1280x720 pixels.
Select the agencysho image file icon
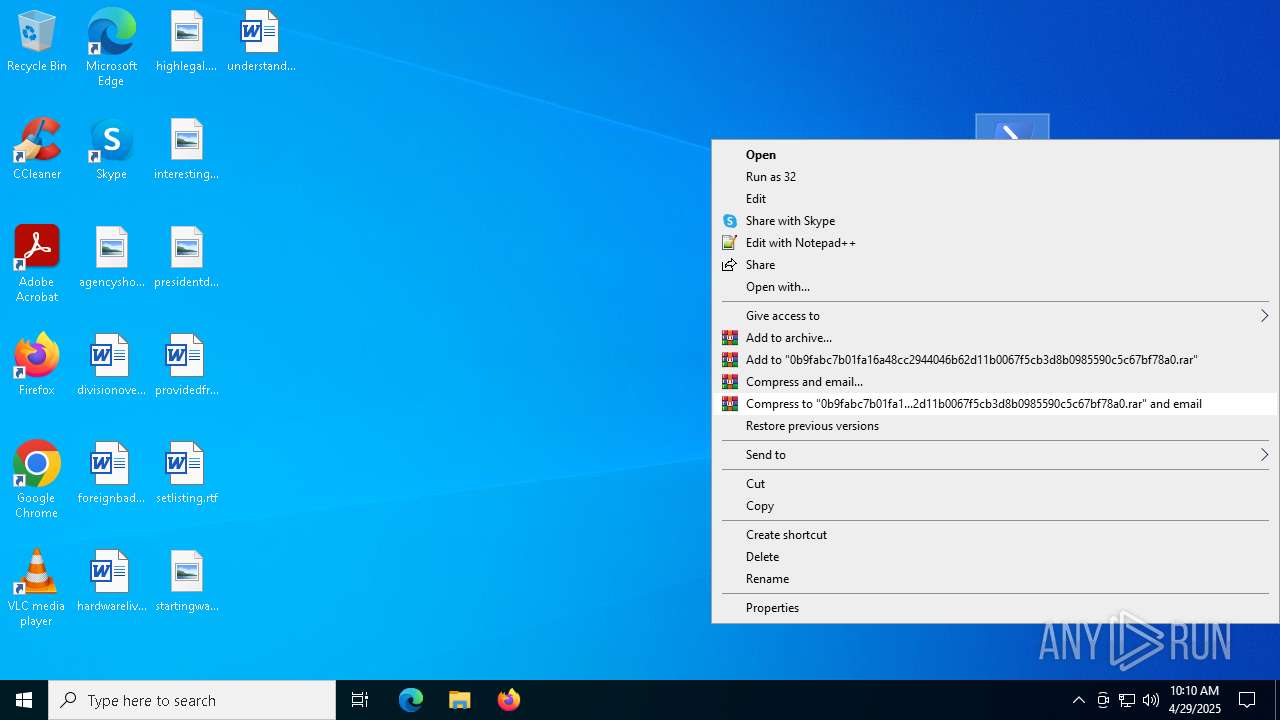click(x=111, y=258)
